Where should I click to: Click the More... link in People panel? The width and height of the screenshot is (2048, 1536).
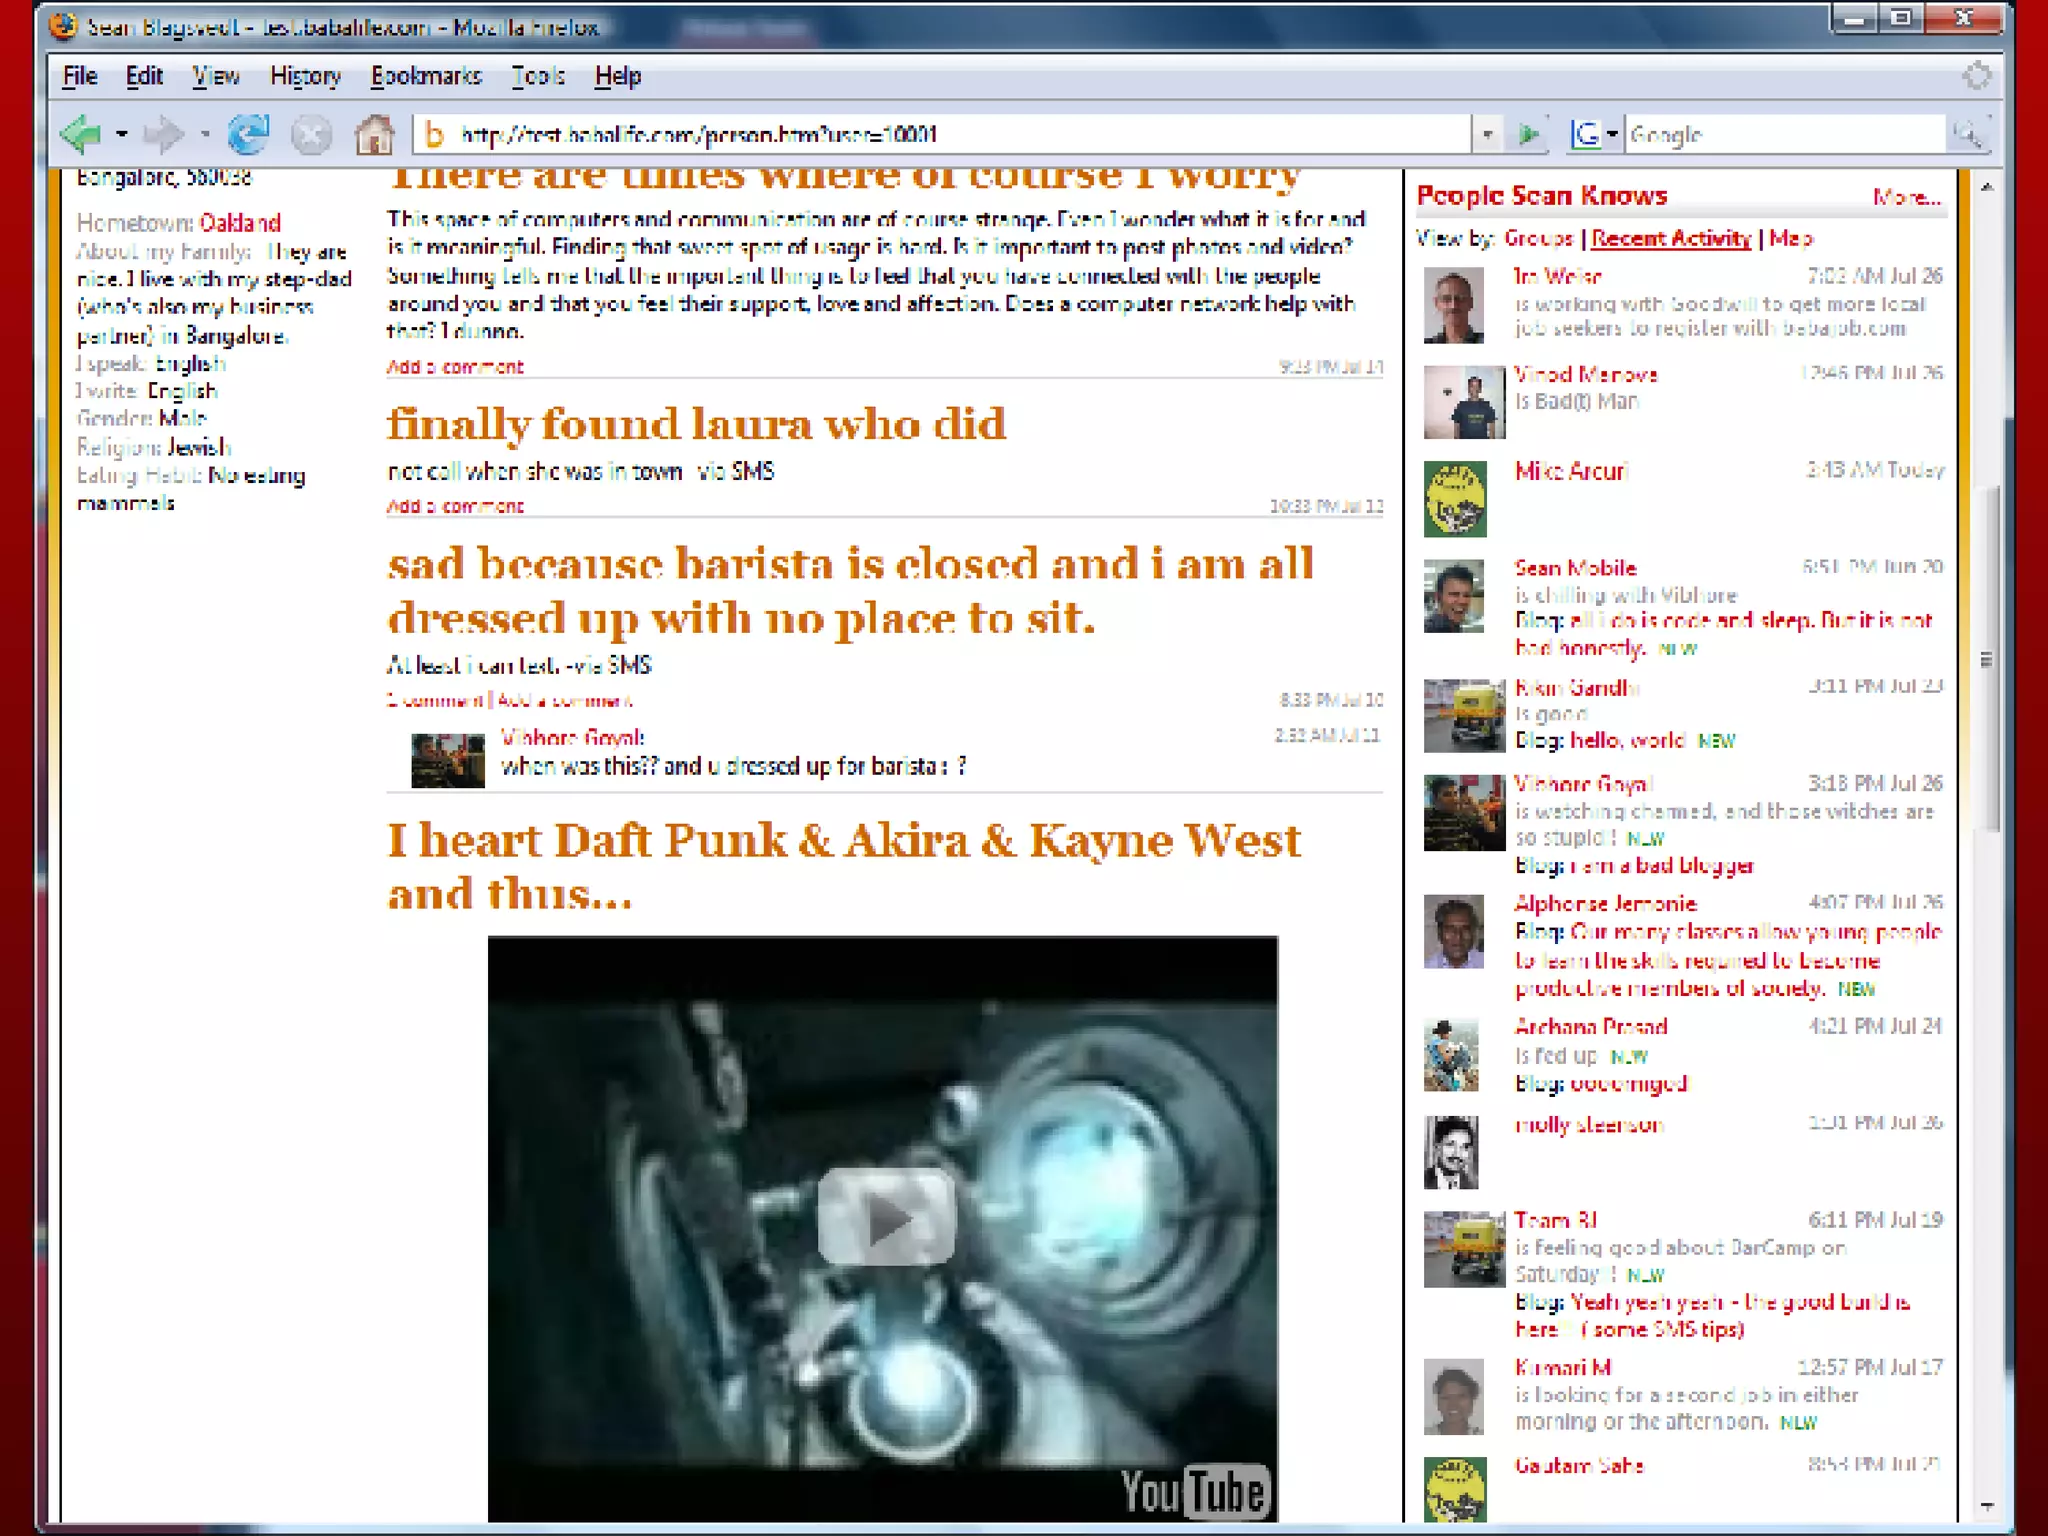(1906, 198)
